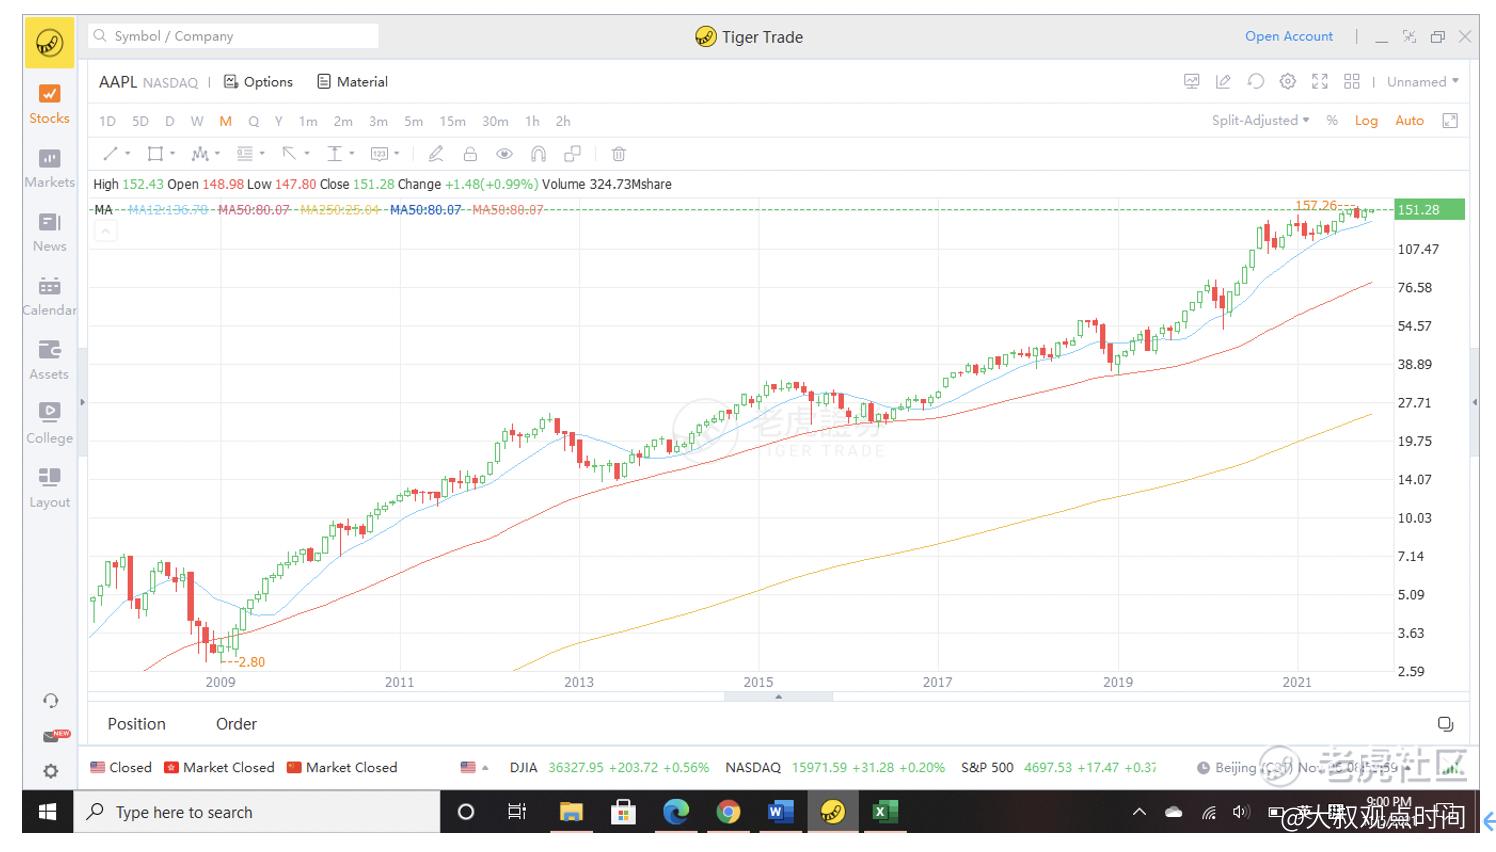This screenshot has height=852, width=1496.
Task: Expand the line drawing tool dropdown arrow
Action: [128, 154]
